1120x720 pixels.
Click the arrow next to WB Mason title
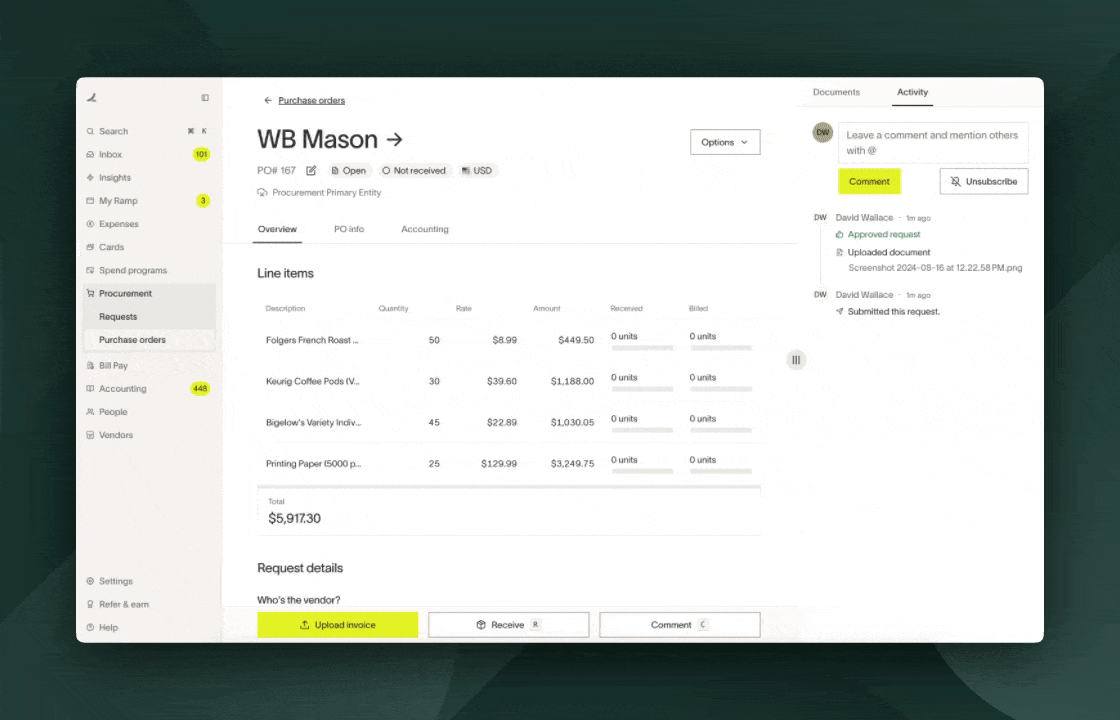pos(394,139)
